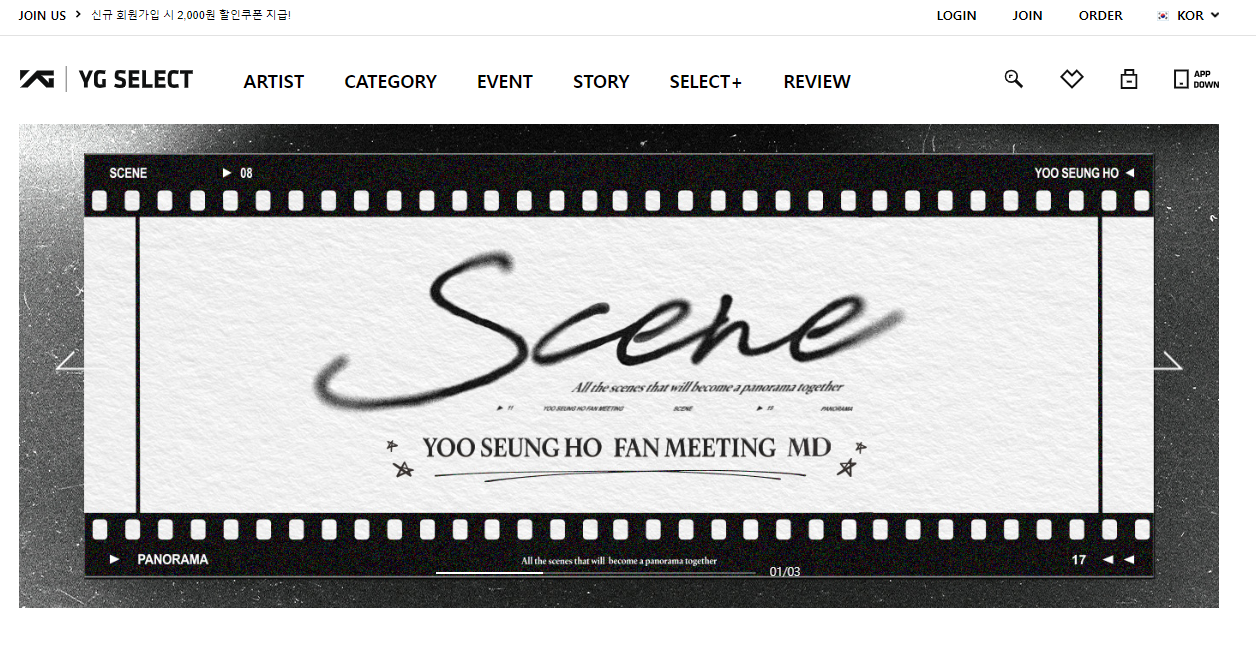1256x646 pixels.
Task: Tap the APP DOWN phone icon
Action: pyautogui.click(x=1196, y=79)
